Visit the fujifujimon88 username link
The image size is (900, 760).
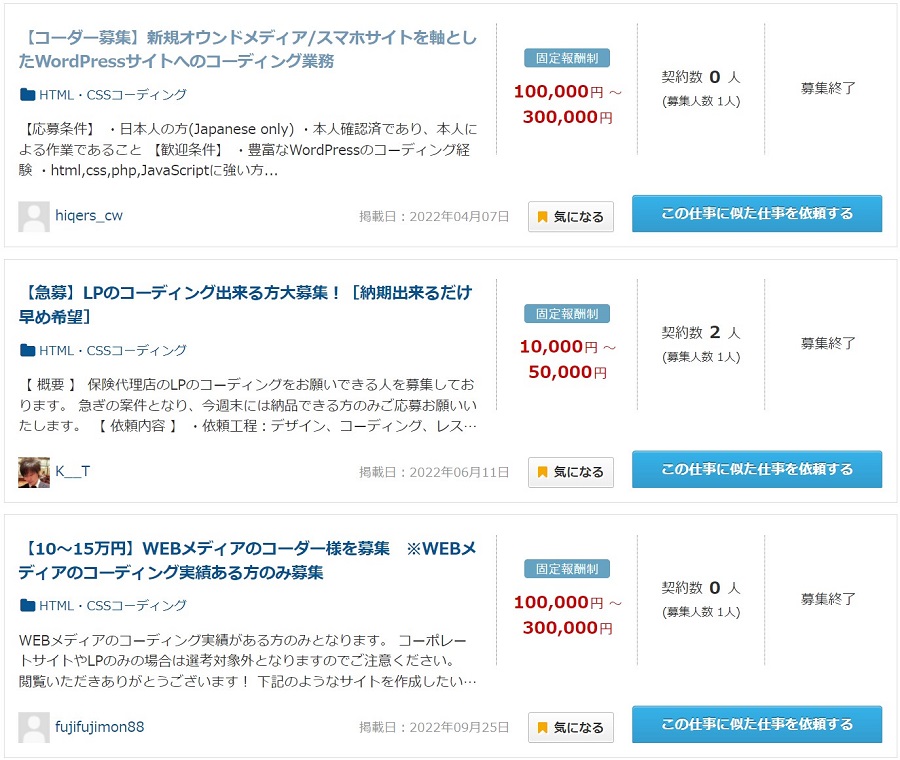pyautogui.click(x=99, y=727)
